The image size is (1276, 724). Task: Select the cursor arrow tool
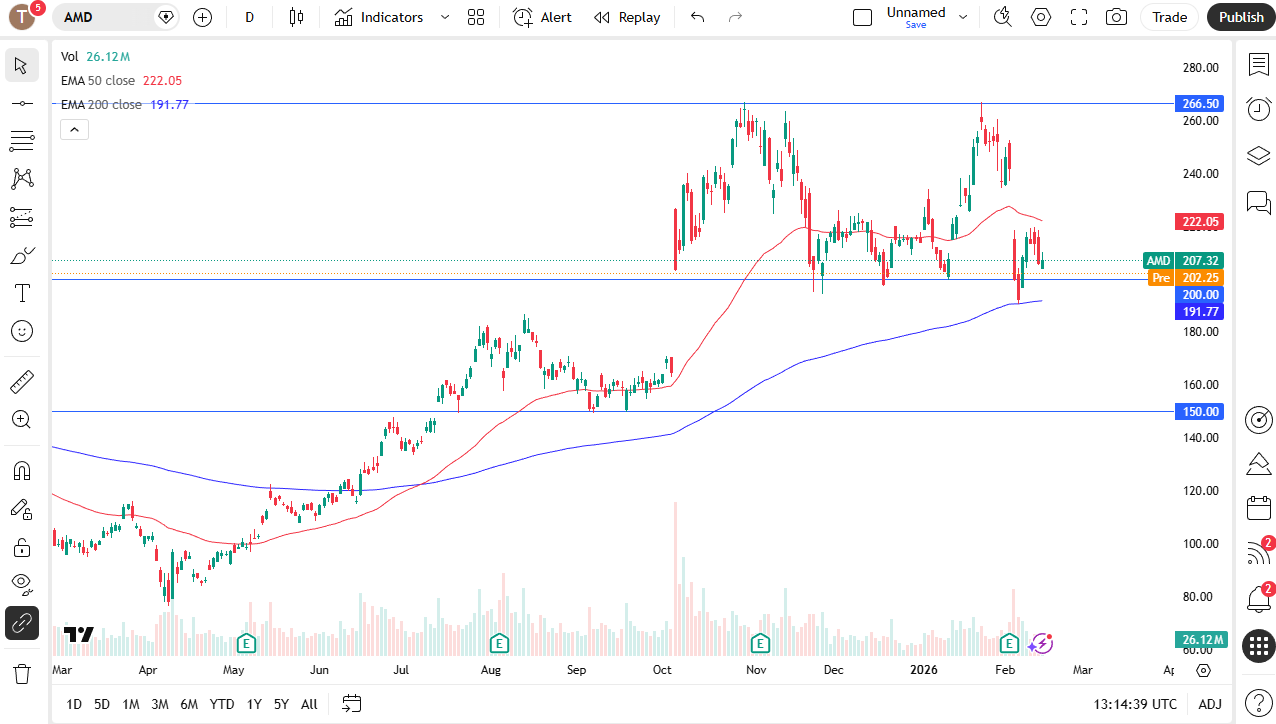21,66
